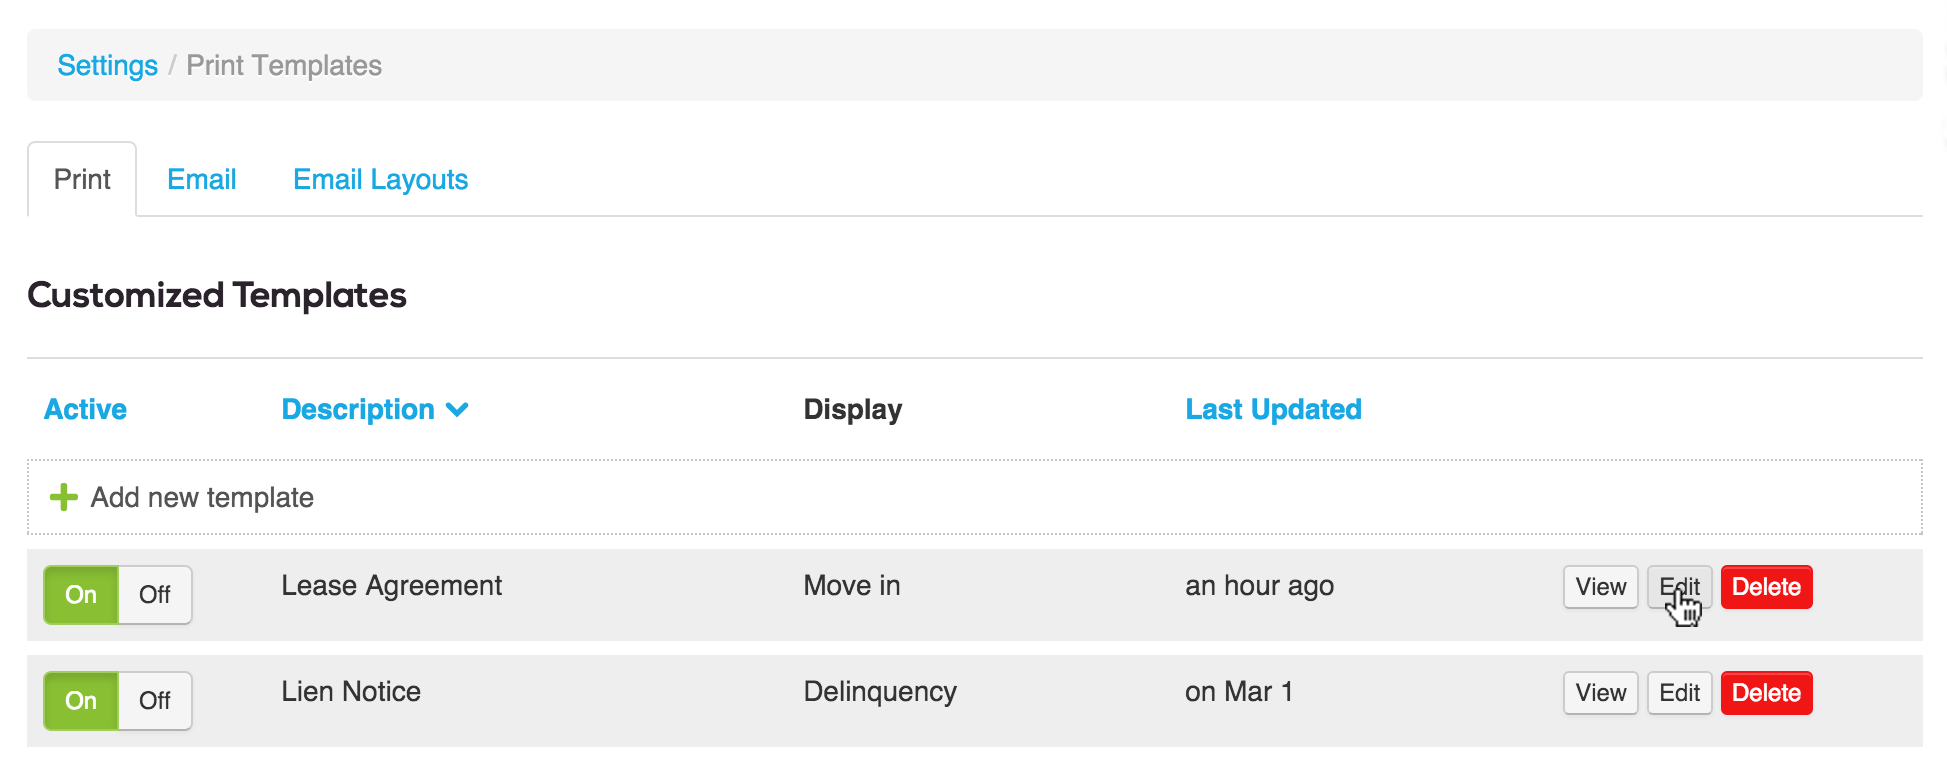Sort templates by Description column header

358,410
